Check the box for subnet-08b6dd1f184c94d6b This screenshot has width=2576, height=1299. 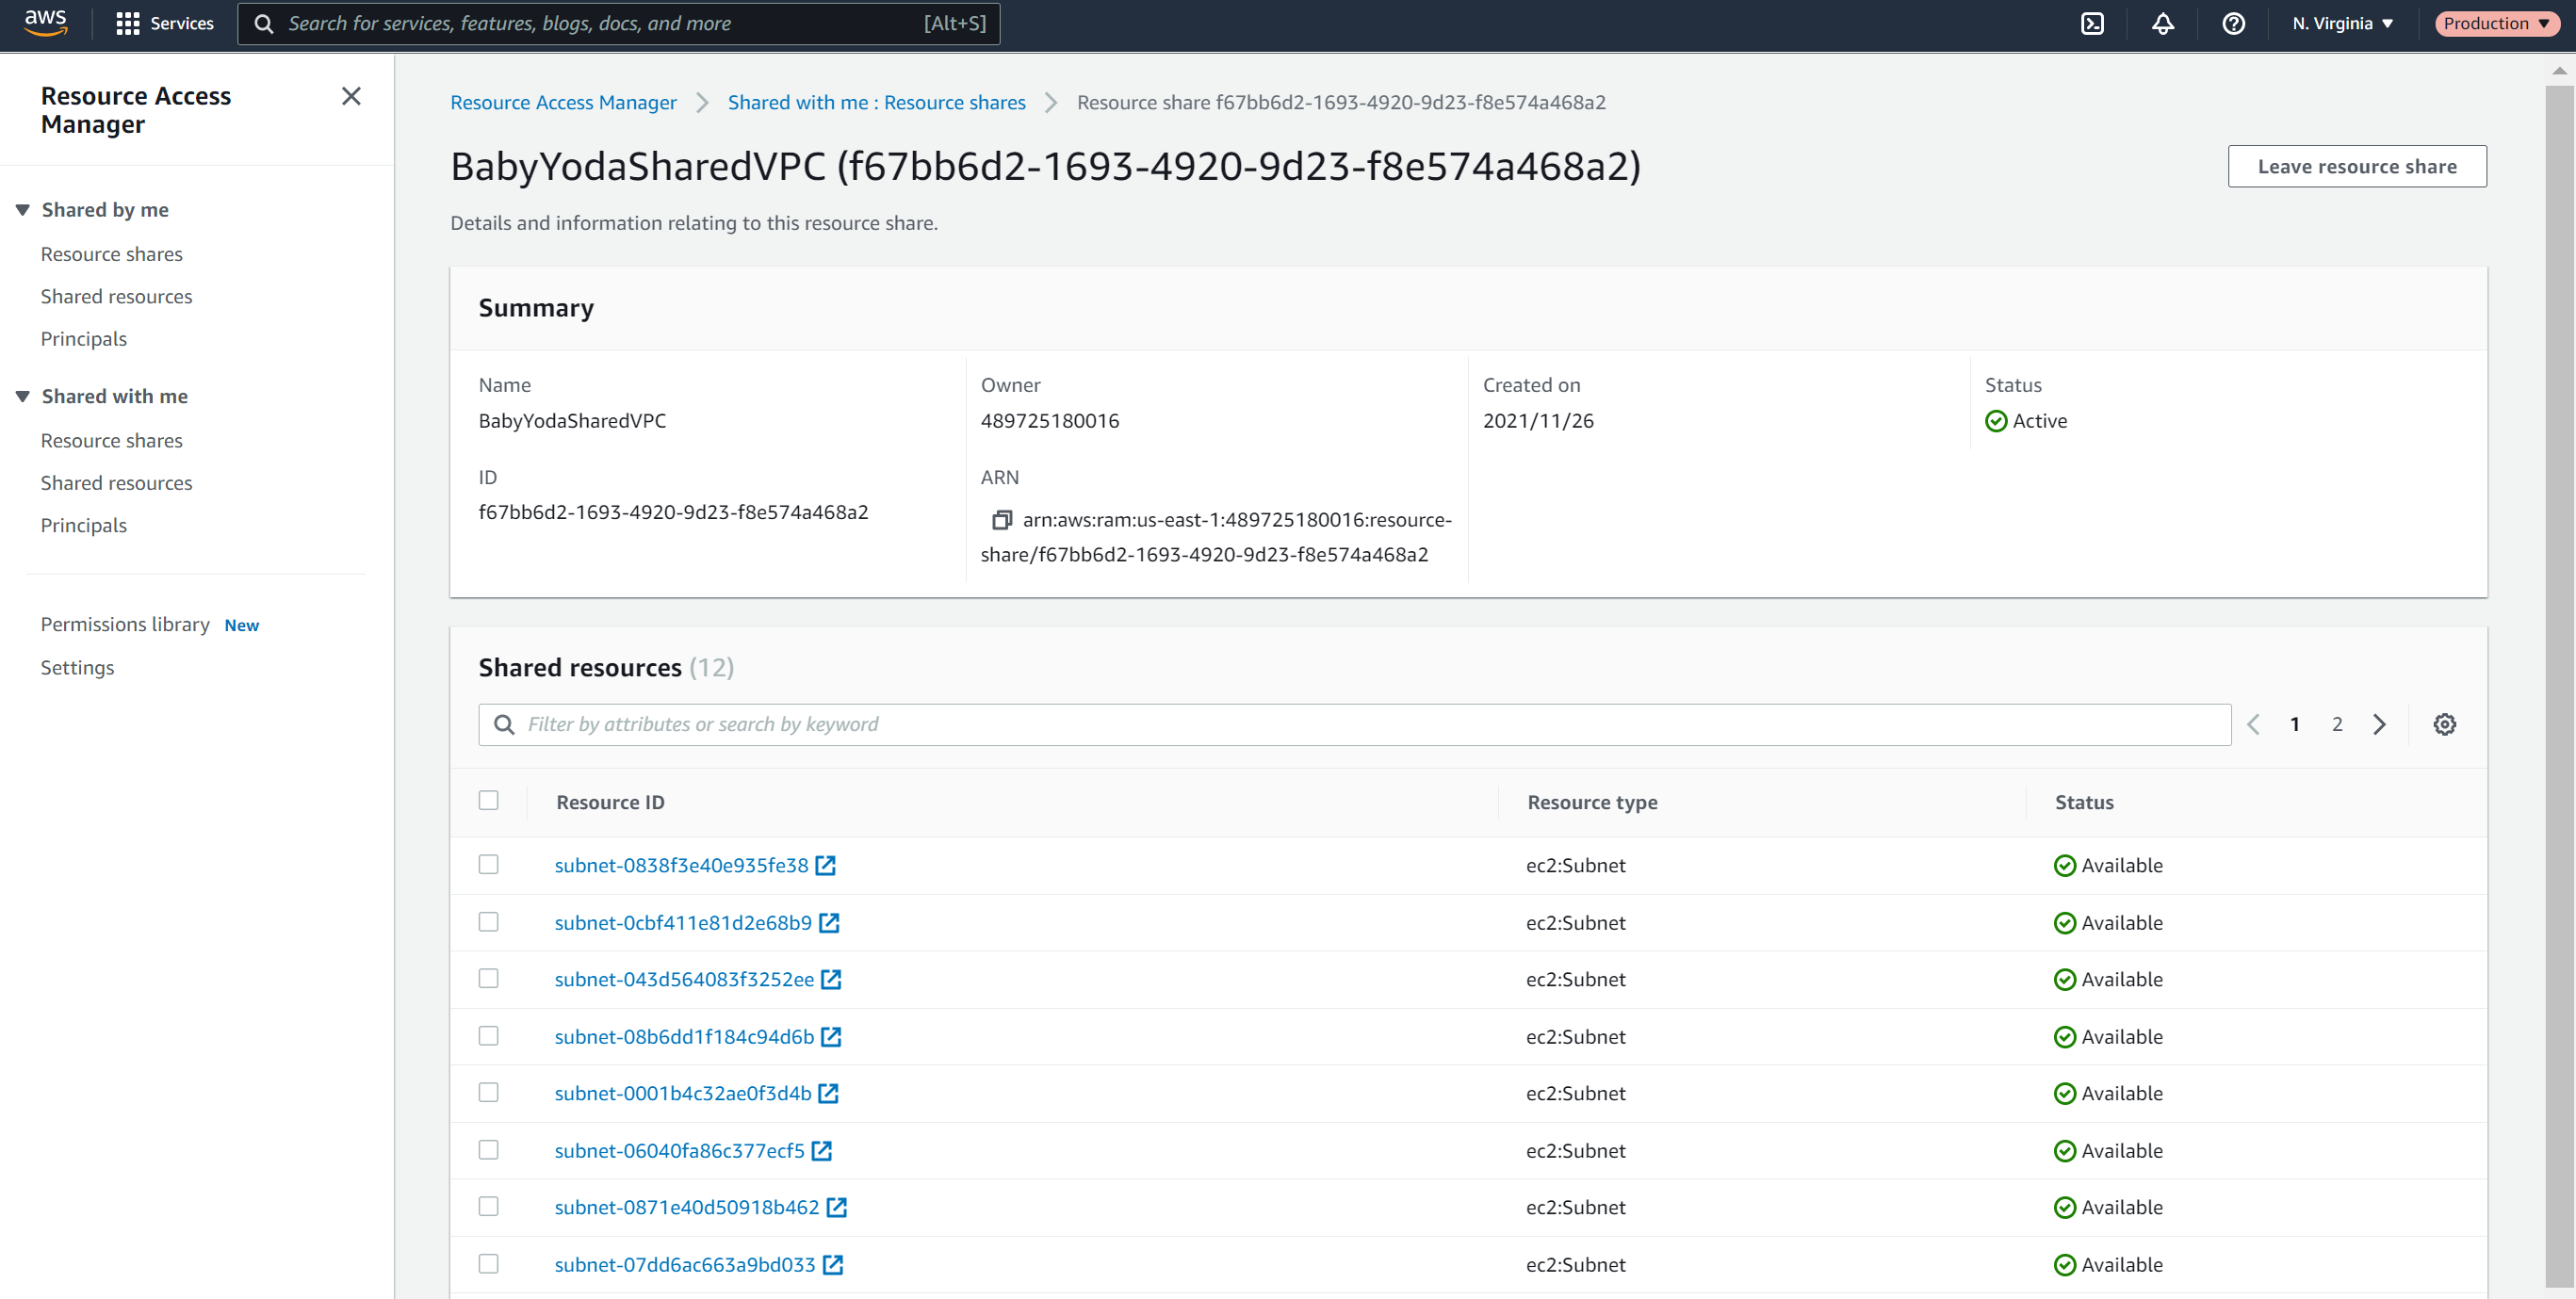(488, 1035)
